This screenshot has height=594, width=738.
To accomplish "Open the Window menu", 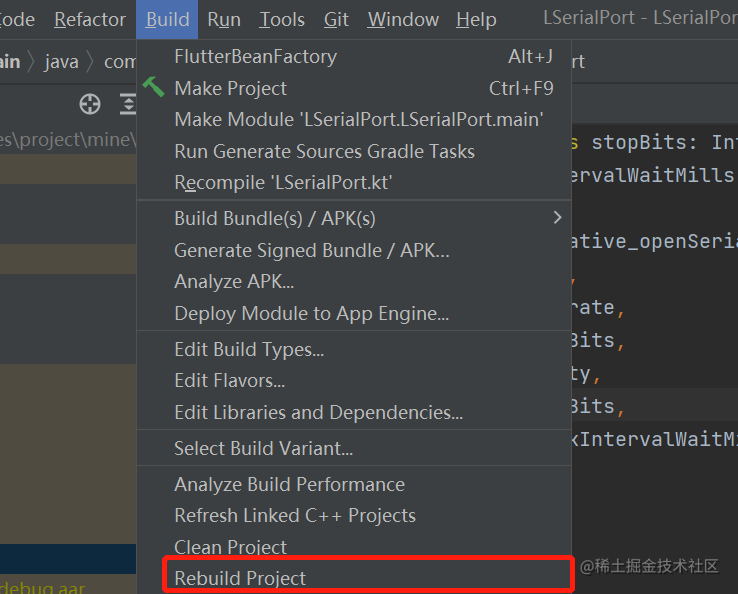I will pyautogui.click(x=403, y=20).
